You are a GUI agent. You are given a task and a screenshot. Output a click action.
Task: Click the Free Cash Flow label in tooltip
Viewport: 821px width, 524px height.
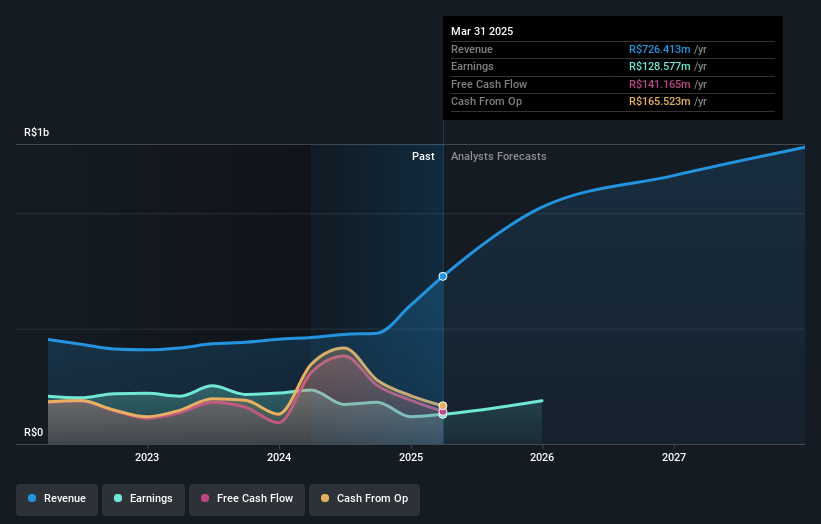pos(489,84)
